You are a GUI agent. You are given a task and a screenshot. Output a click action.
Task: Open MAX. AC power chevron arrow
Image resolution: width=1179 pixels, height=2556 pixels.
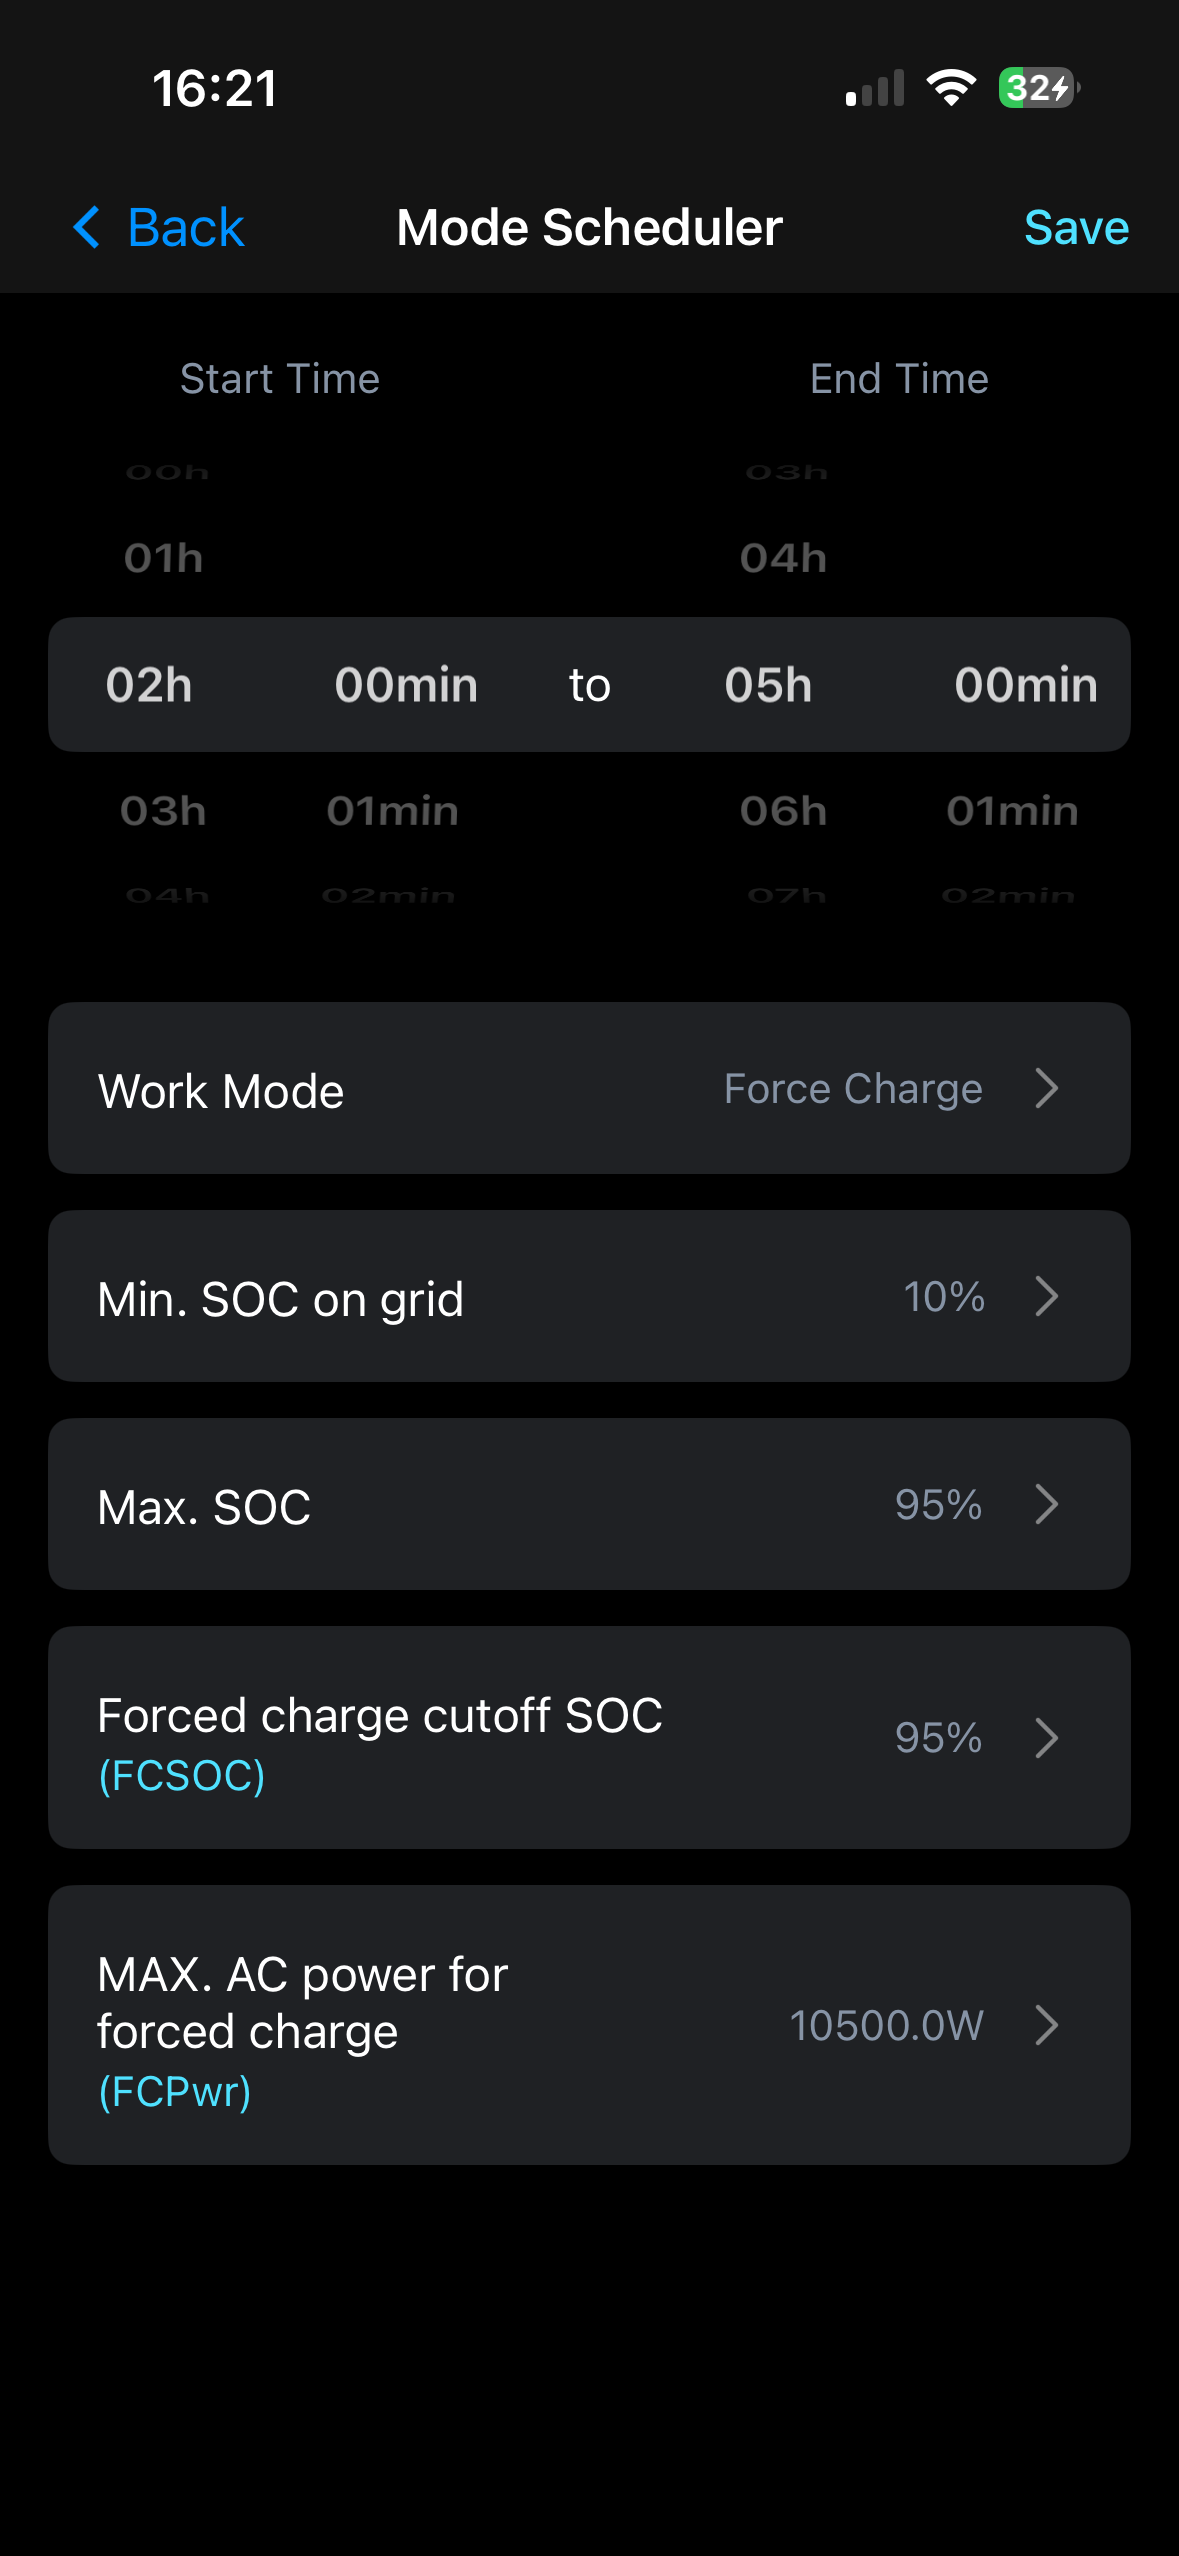tap(1047, 2025)
